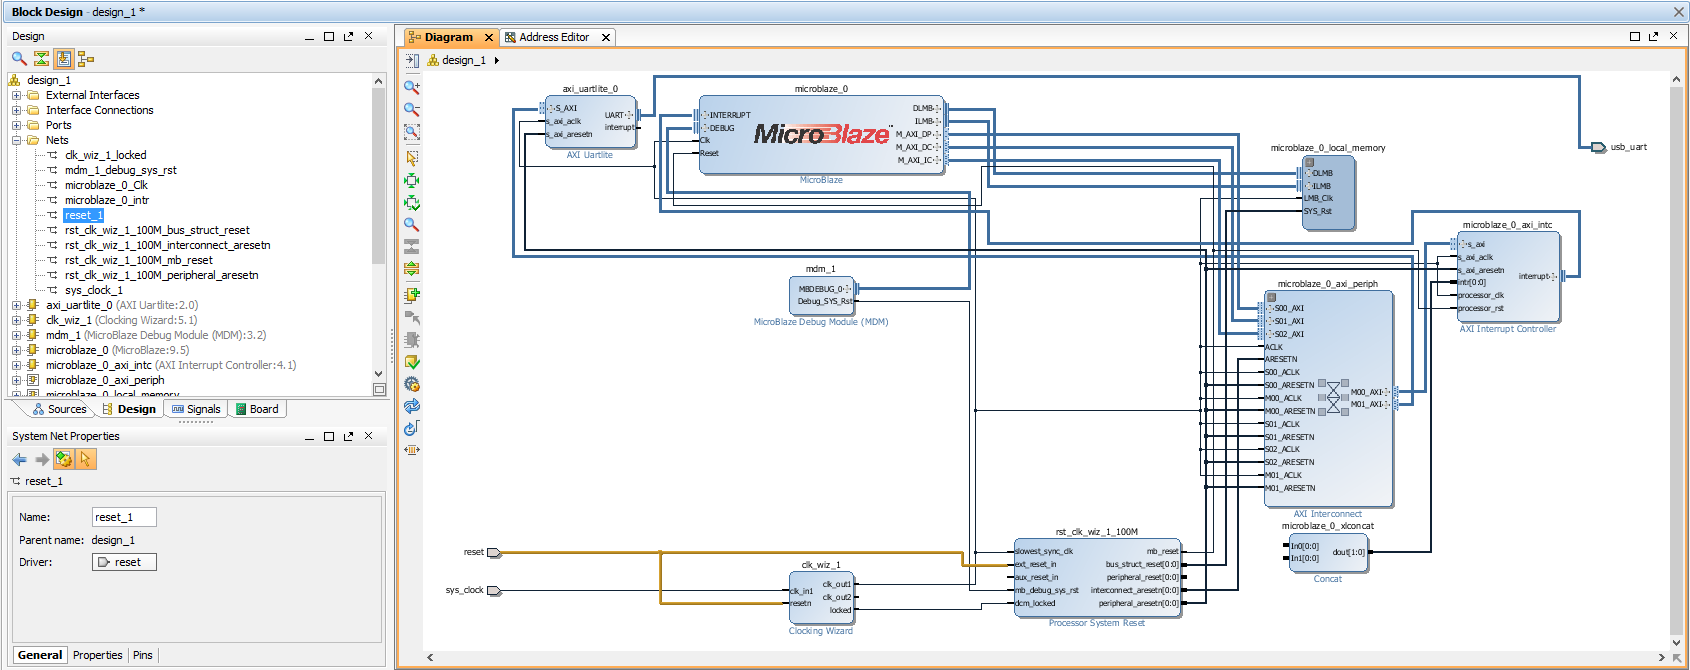The width and height of the screenshot is (1690, 670).
Task: Expand the mdm_1 tree node
Action: (x=16, y=335)
